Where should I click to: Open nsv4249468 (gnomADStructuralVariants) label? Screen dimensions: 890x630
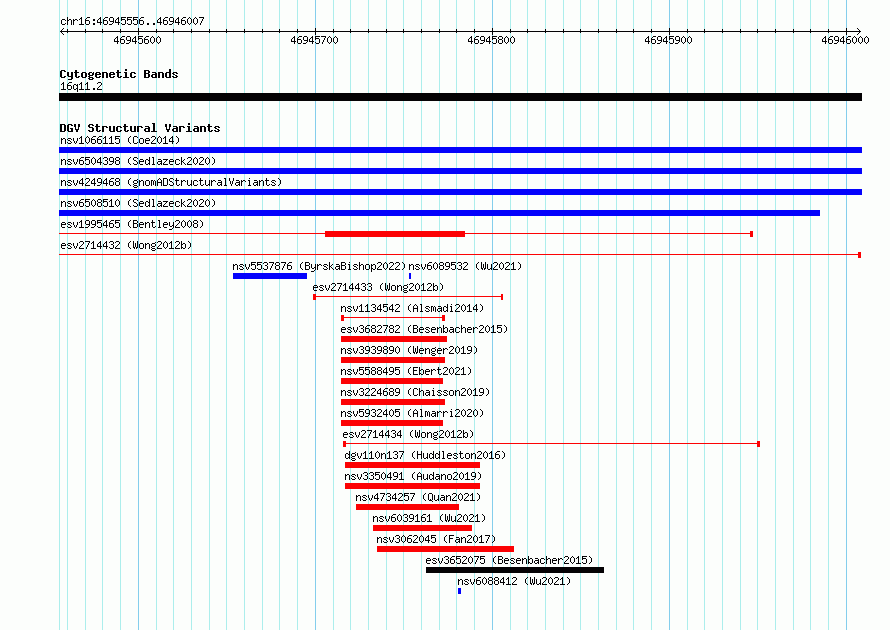(171, 182)
